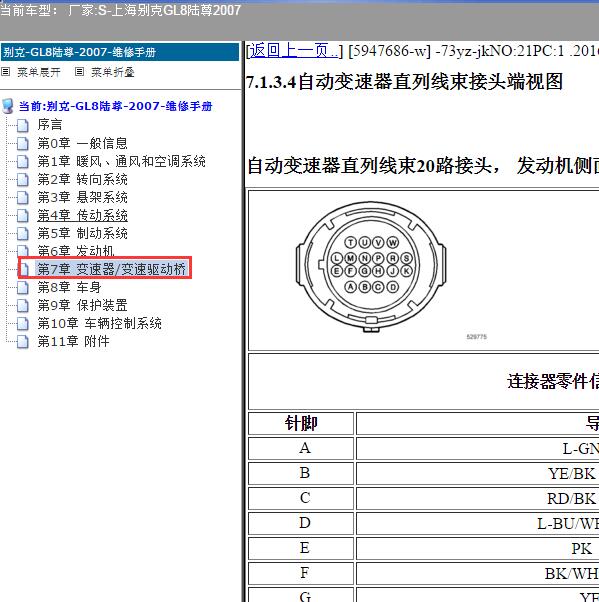599x602 pixels.
Task: Expand all menus via 菜单展开
Action: [39, 72]
